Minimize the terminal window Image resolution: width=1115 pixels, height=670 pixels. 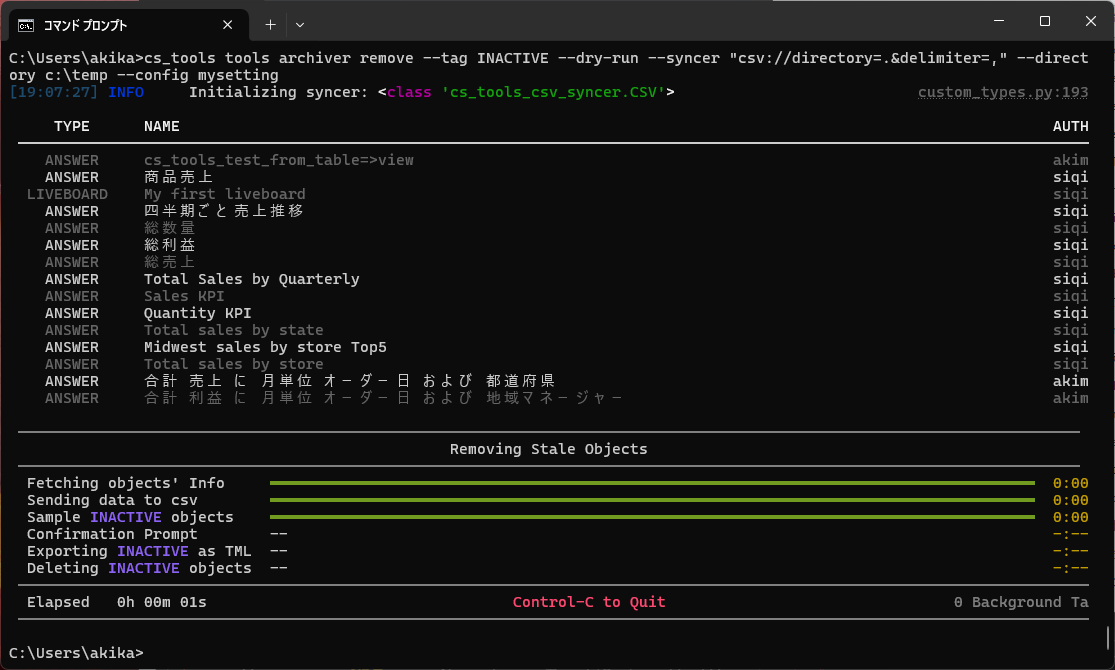[998, 22]
